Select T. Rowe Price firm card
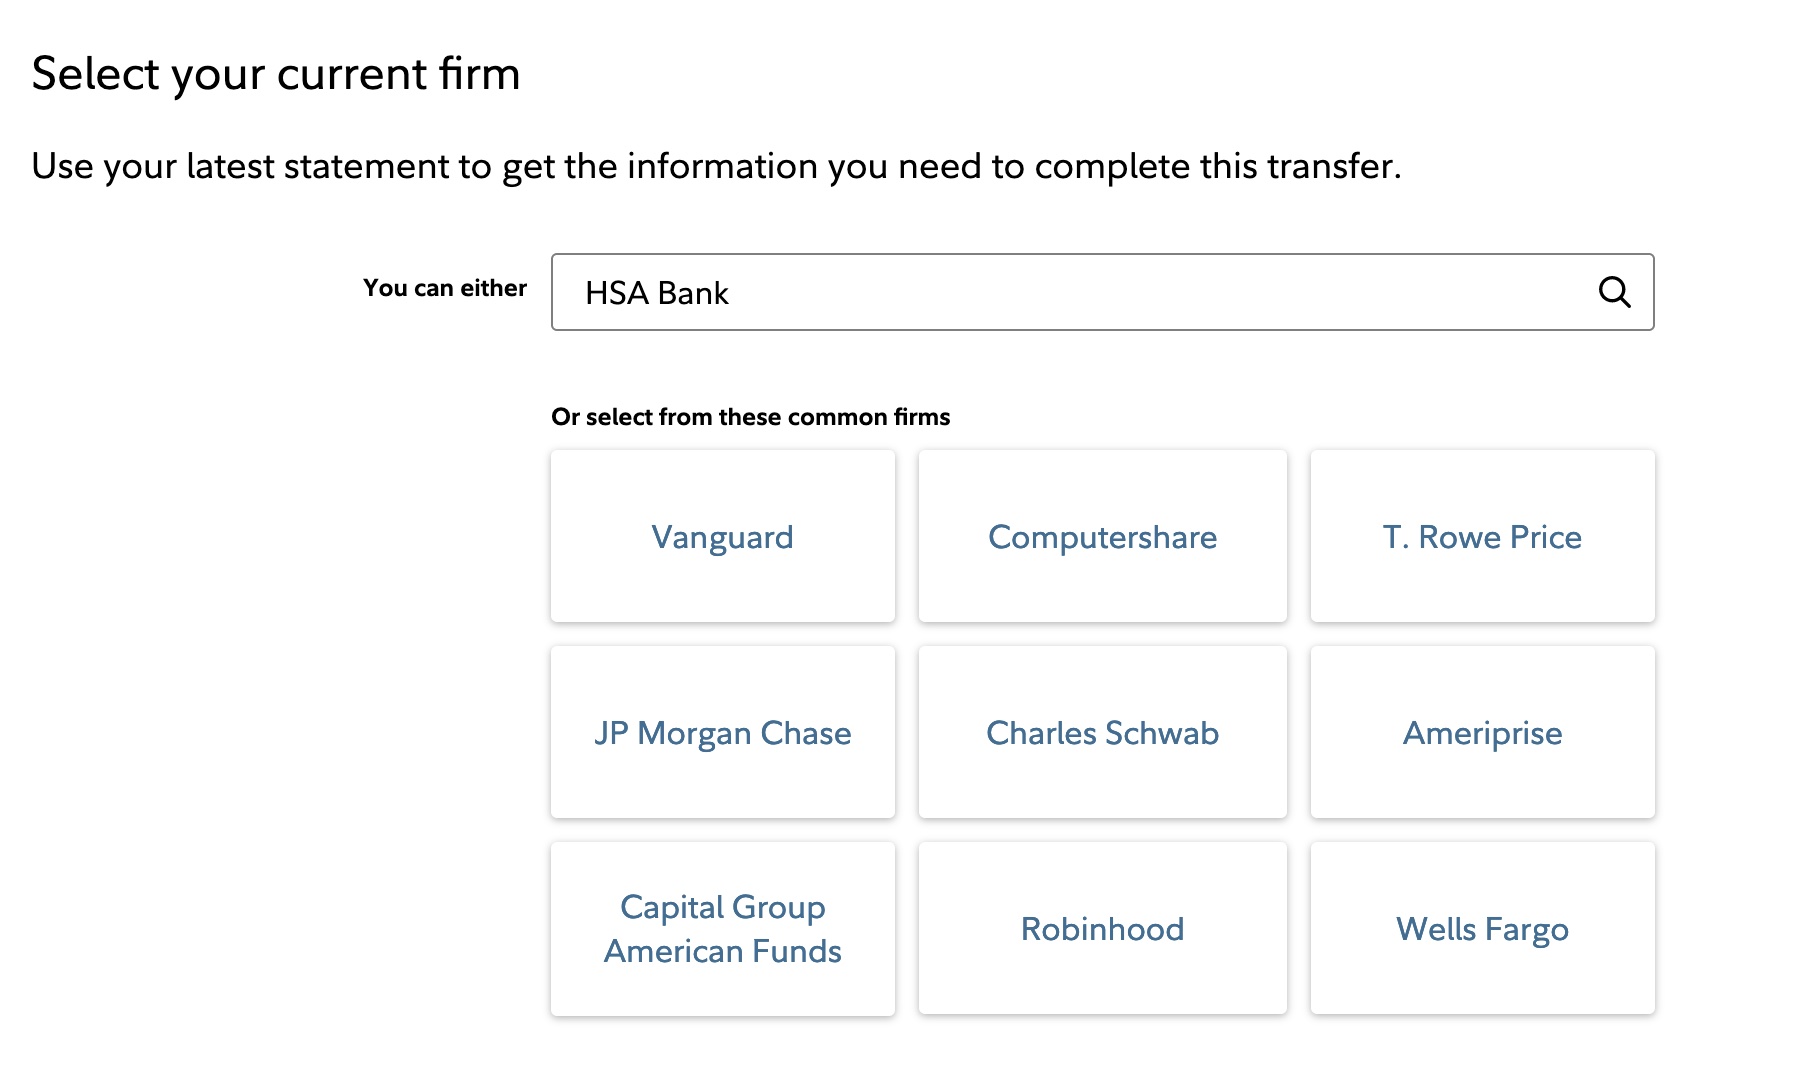1796x1090 pixels. point(1481,536)
